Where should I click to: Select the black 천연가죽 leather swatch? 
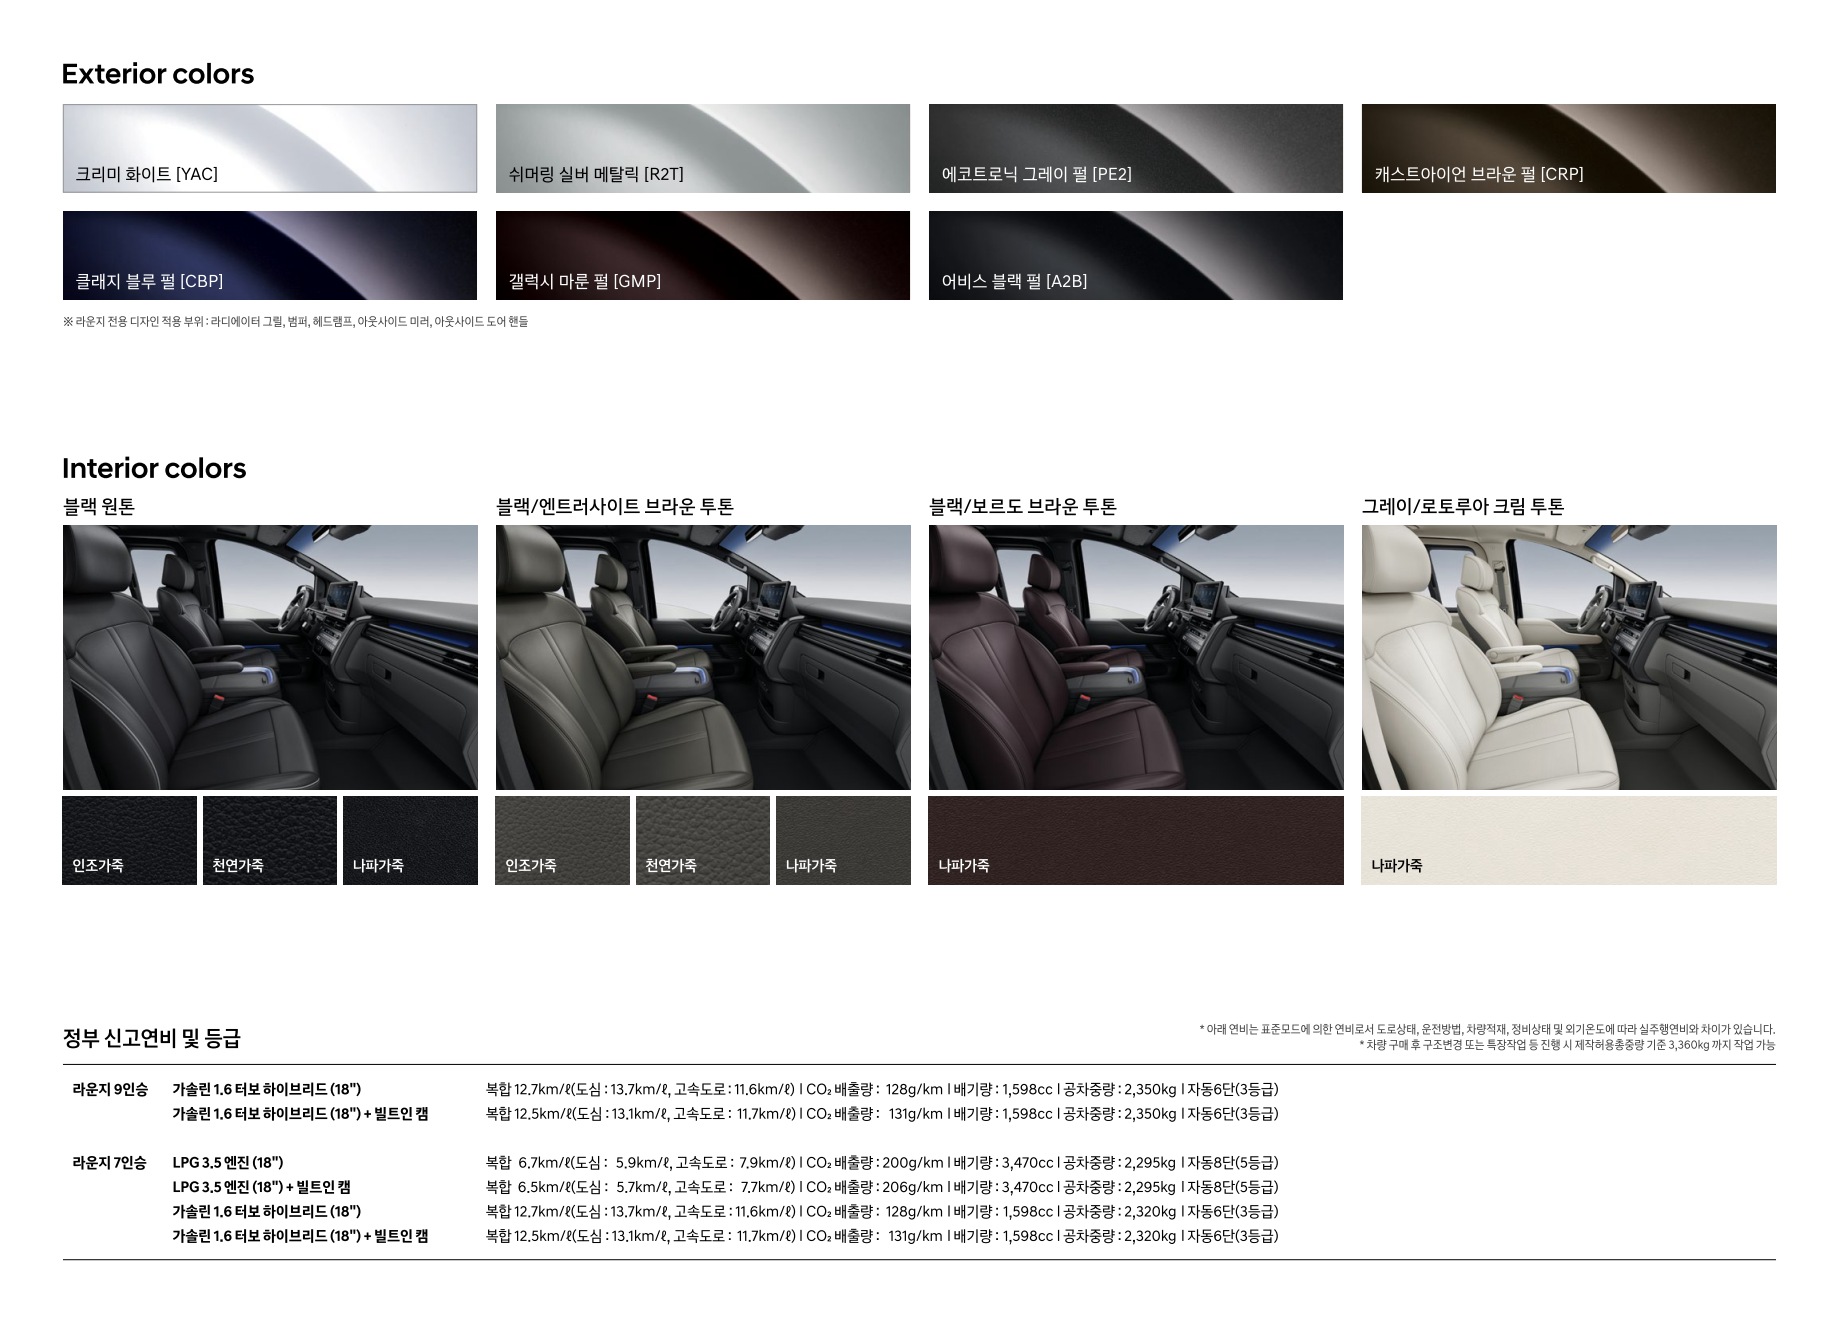click(x=269, y=840)
